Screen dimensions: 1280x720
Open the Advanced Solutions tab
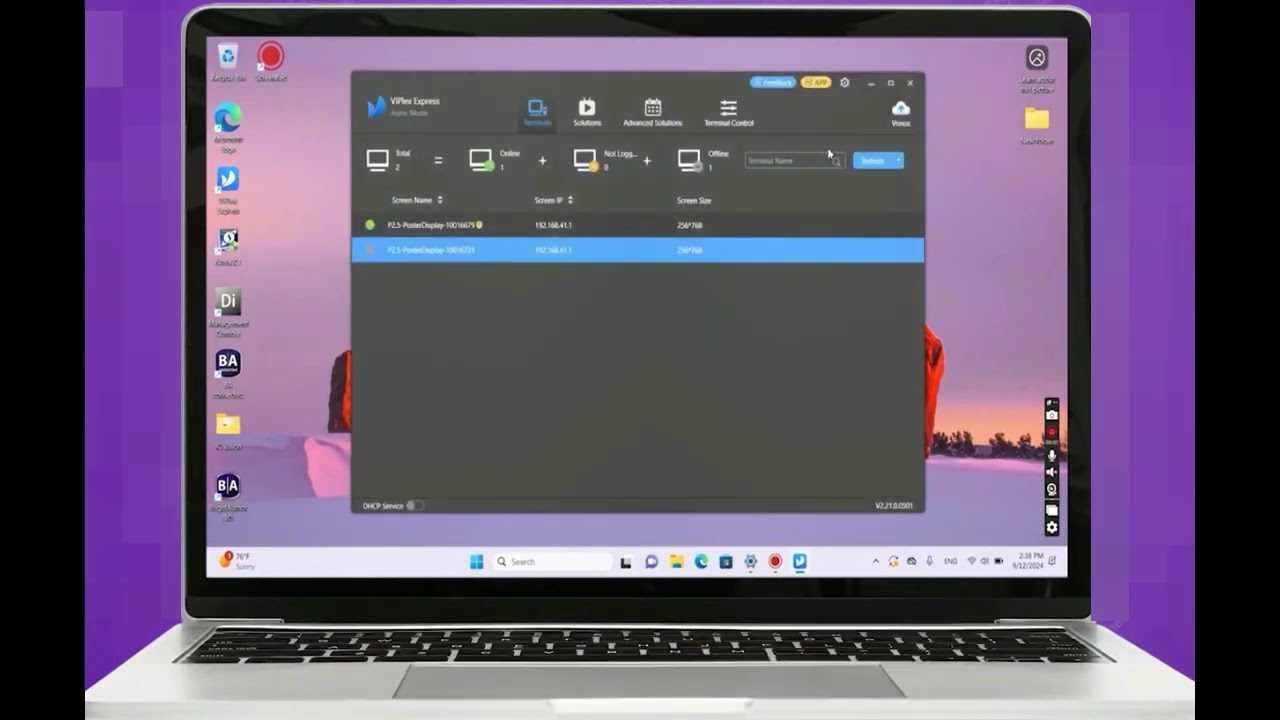click(x=652, y=112)
